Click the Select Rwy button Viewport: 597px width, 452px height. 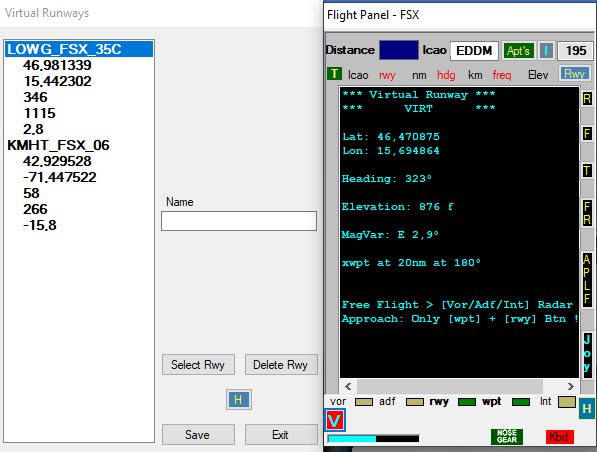coord(198,365)
